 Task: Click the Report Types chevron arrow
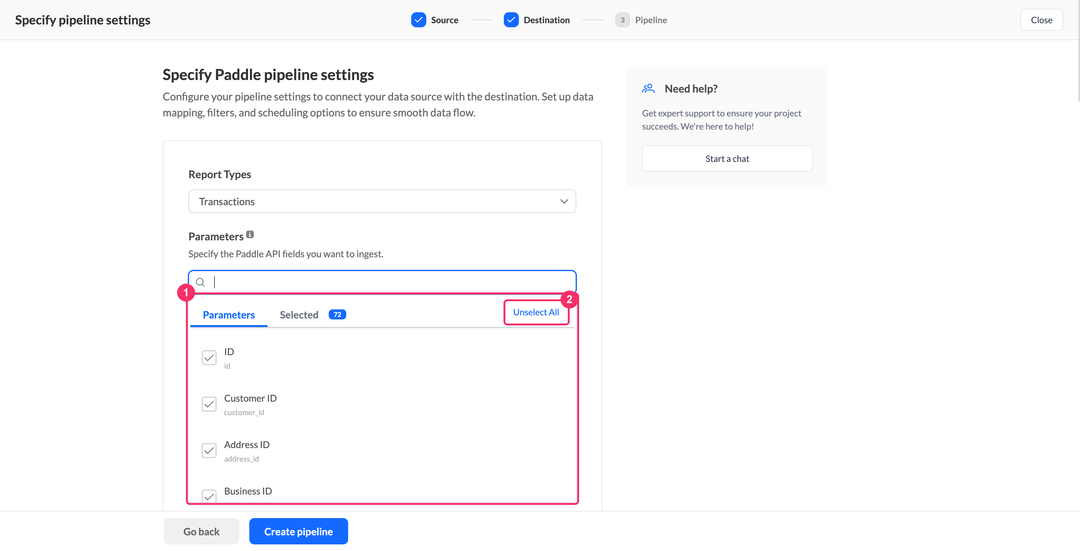[564, 202]
